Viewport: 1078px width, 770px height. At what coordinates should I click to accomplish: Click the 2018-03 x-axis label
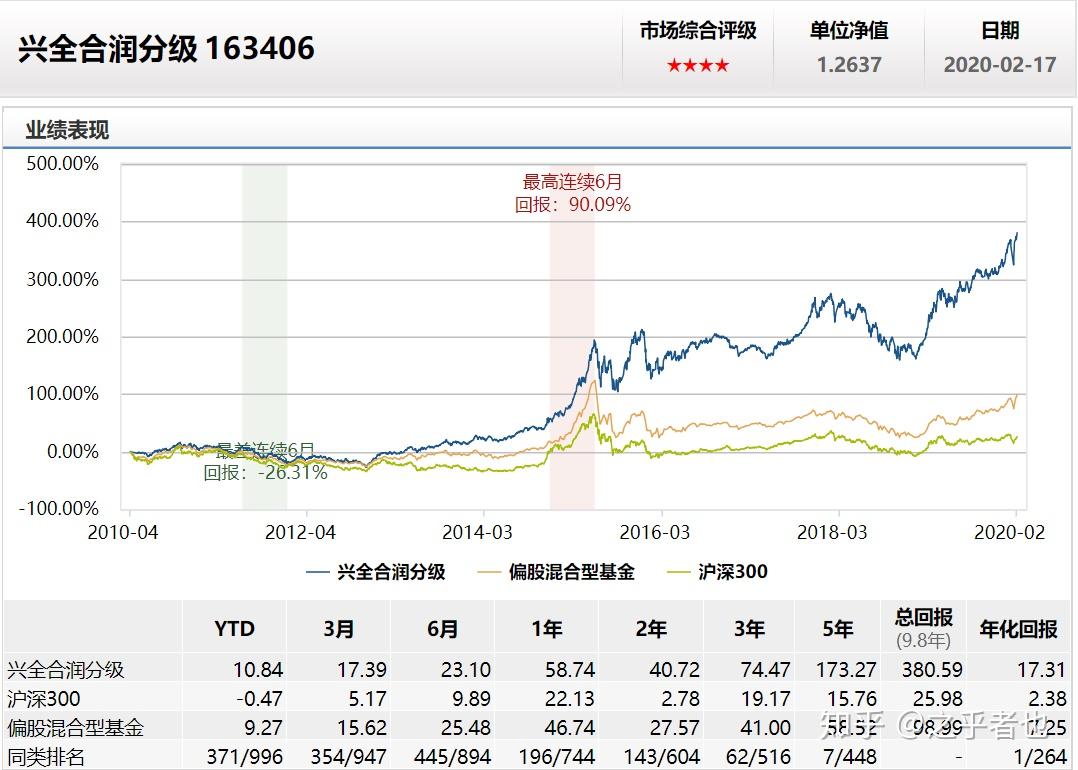click(832, 533)
